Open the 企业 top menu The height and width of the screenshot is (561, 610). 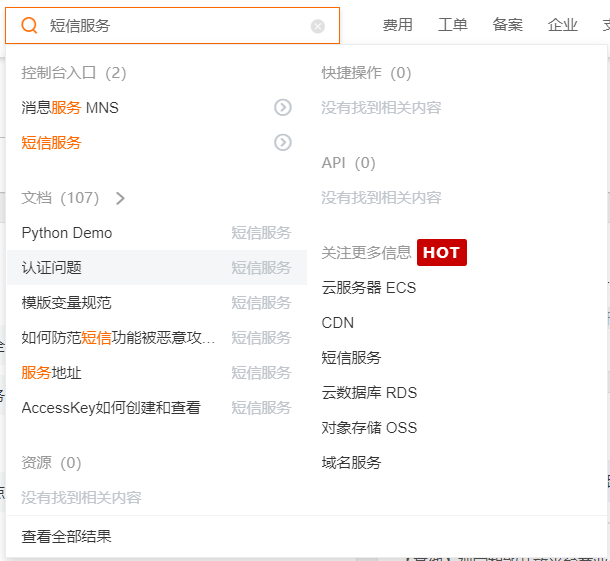click(x=563, y=25)
